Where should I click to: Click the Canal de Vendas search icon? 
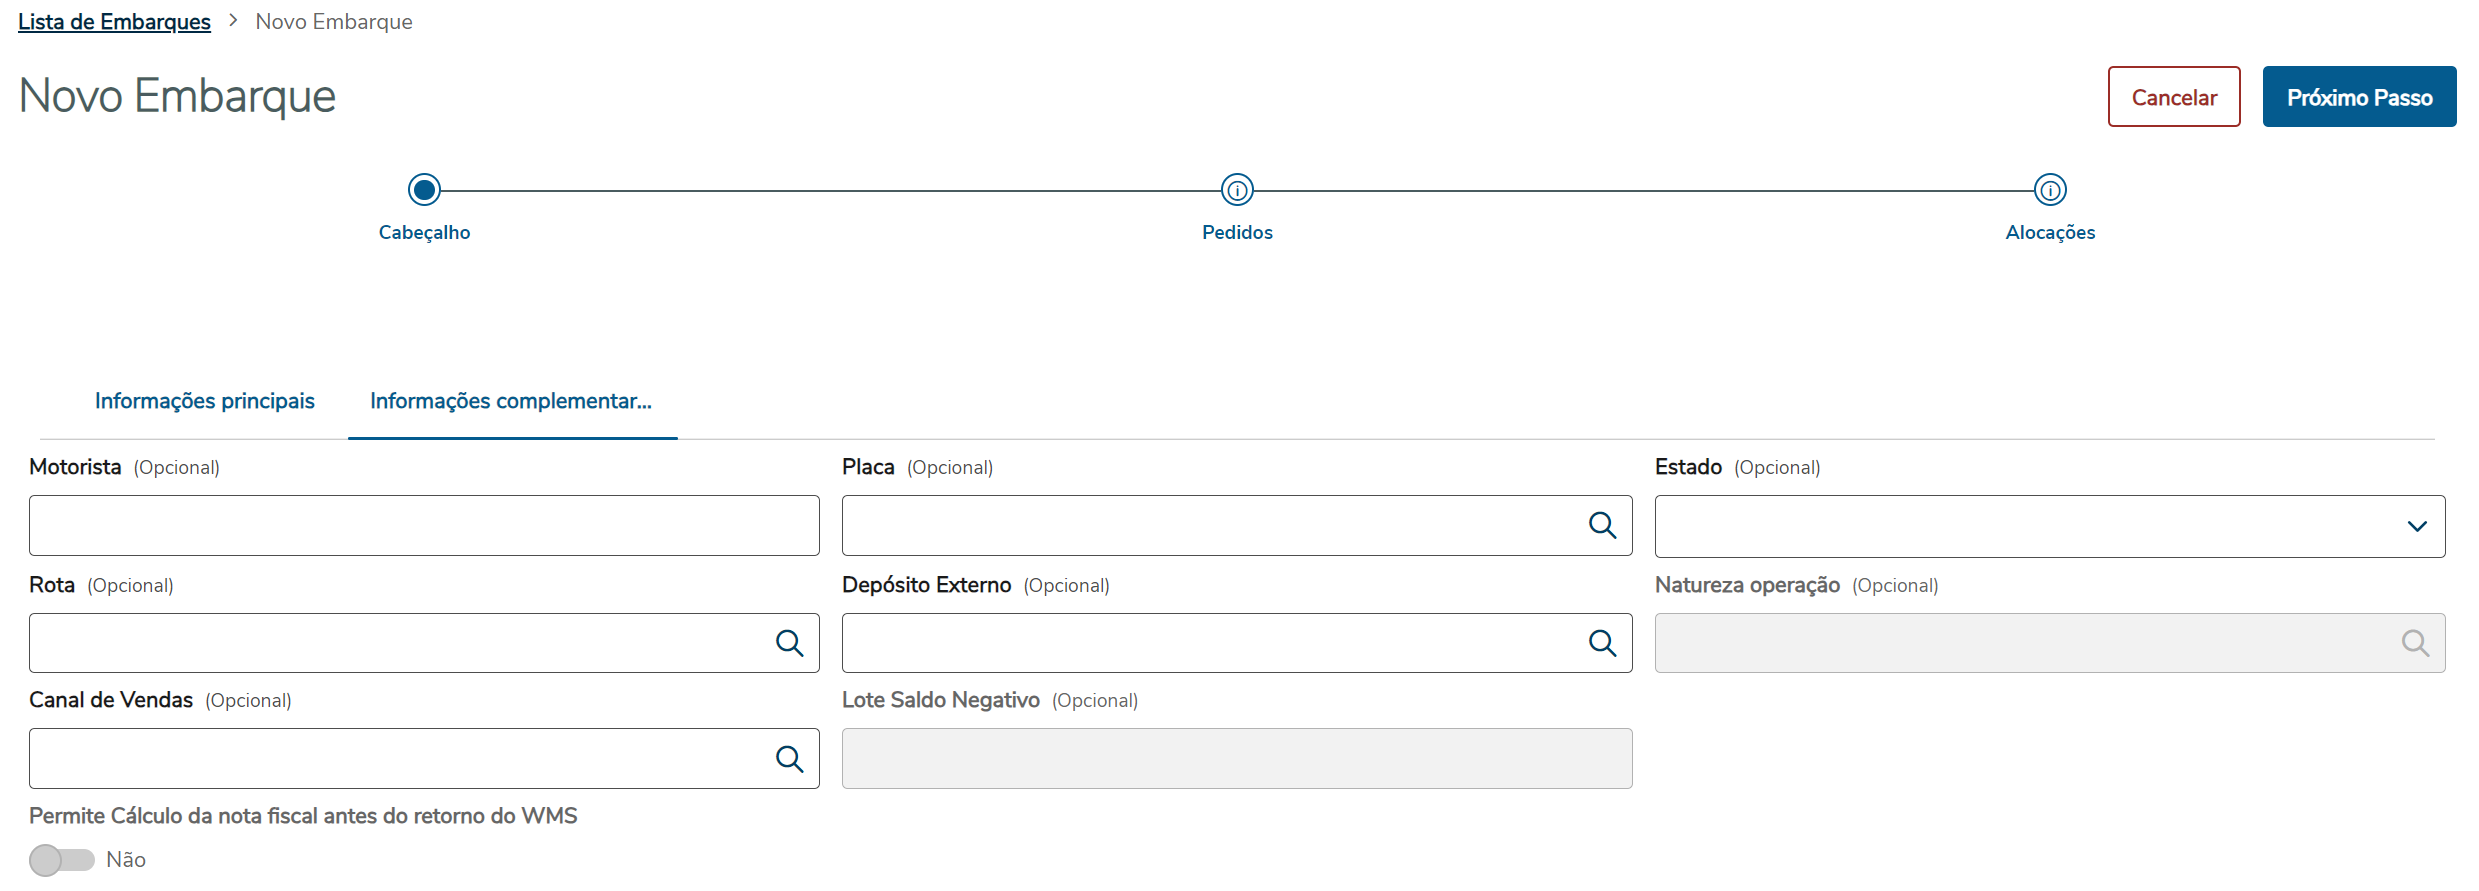[x=789, y=759]
